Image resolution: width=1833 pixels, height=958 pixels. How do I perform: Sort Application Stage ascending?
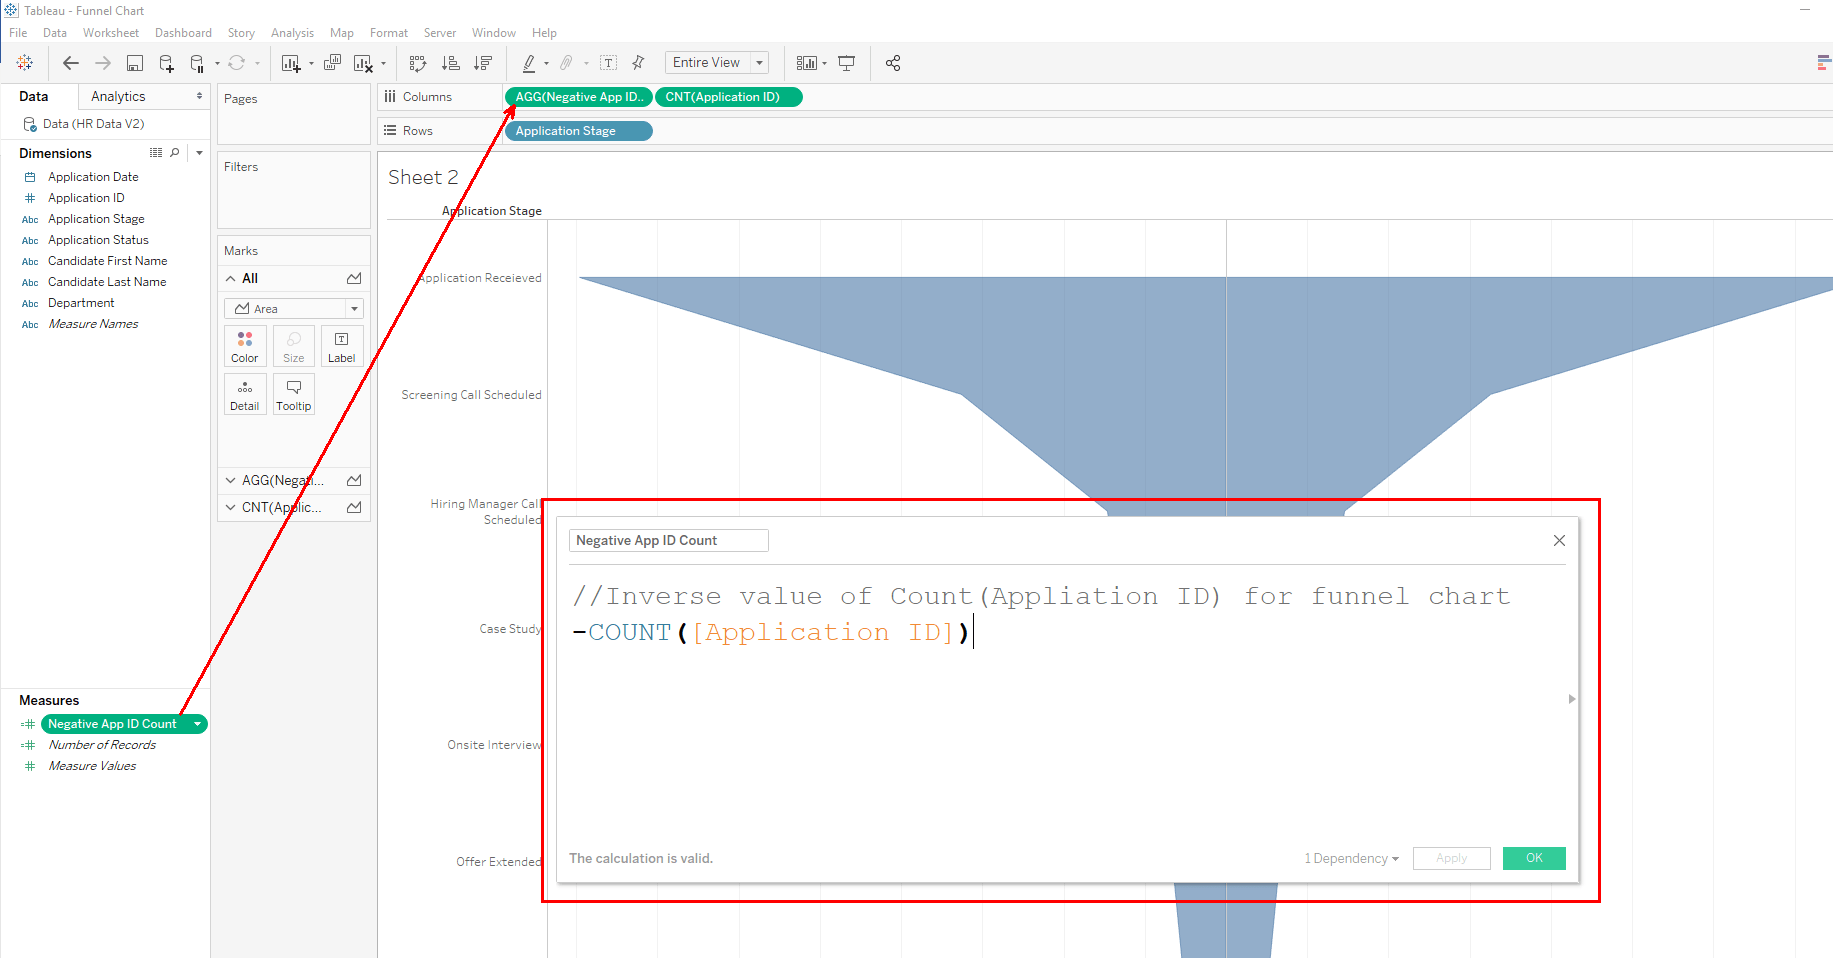tap(451, 62)
